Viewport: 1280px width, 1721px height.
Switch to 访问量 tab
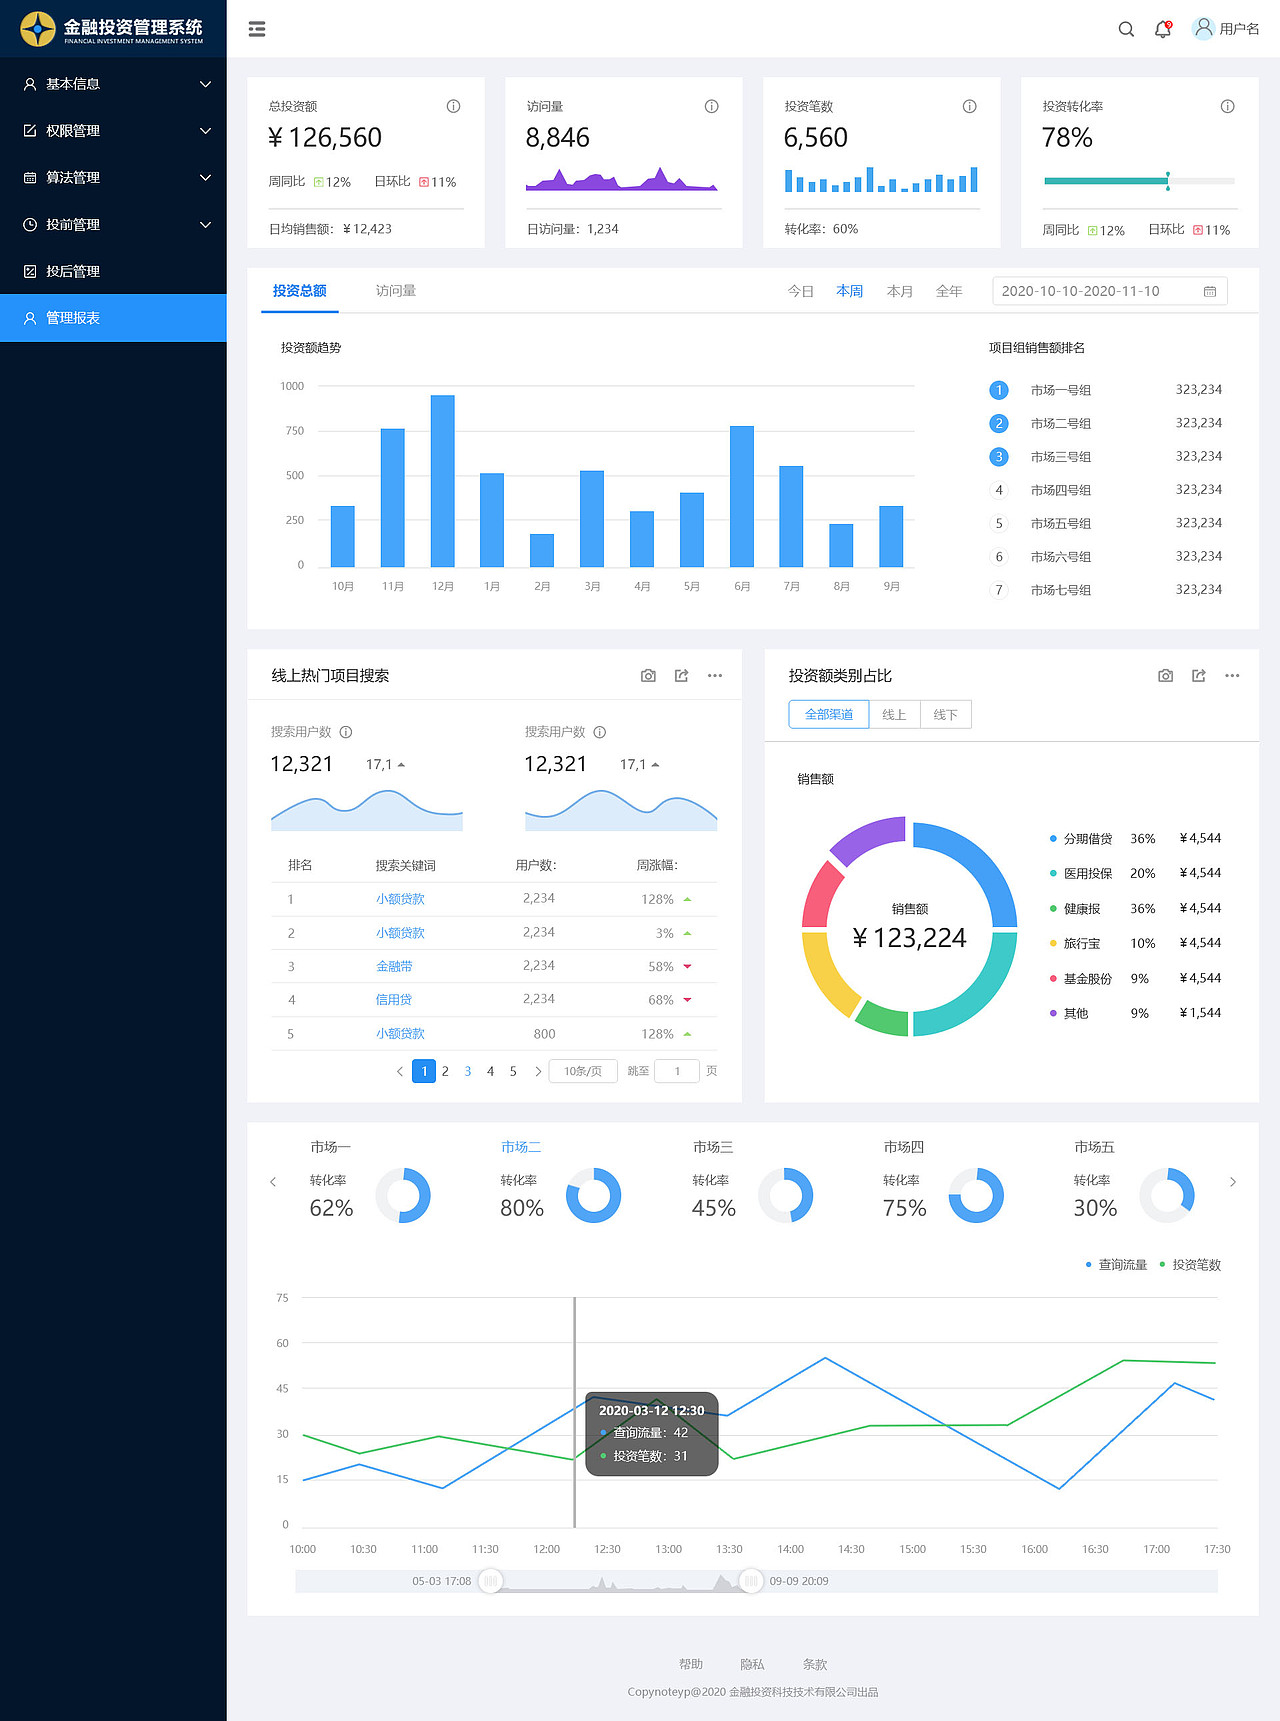(x=396, y=291)
